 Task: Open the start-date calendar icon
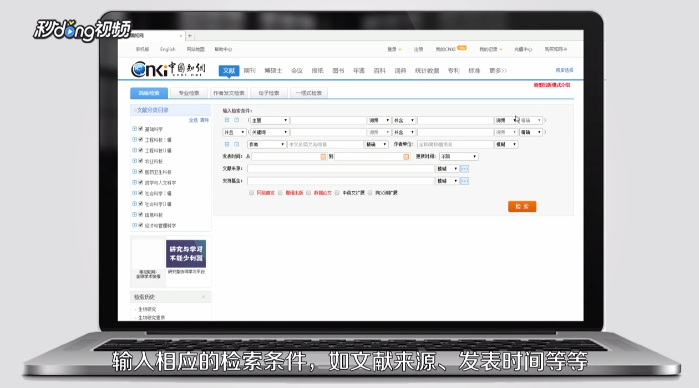point(323,157)
